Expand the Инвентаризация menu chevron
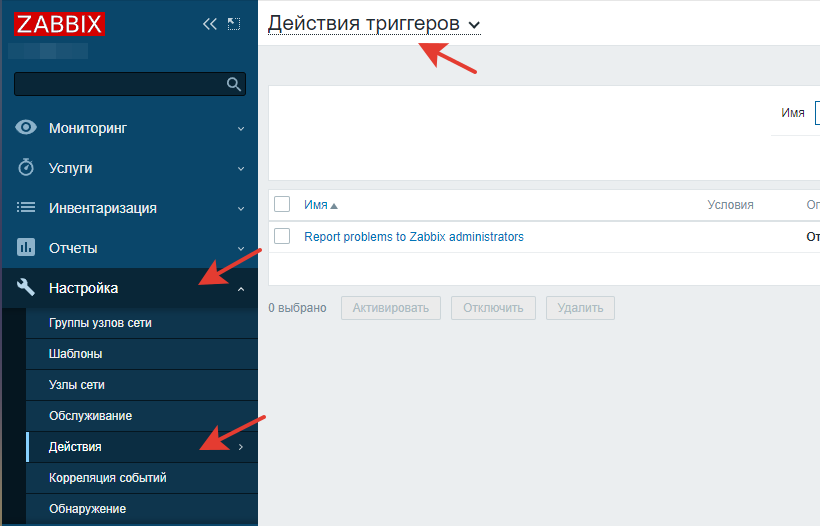820x526 pixels. [x=241, y=209]
